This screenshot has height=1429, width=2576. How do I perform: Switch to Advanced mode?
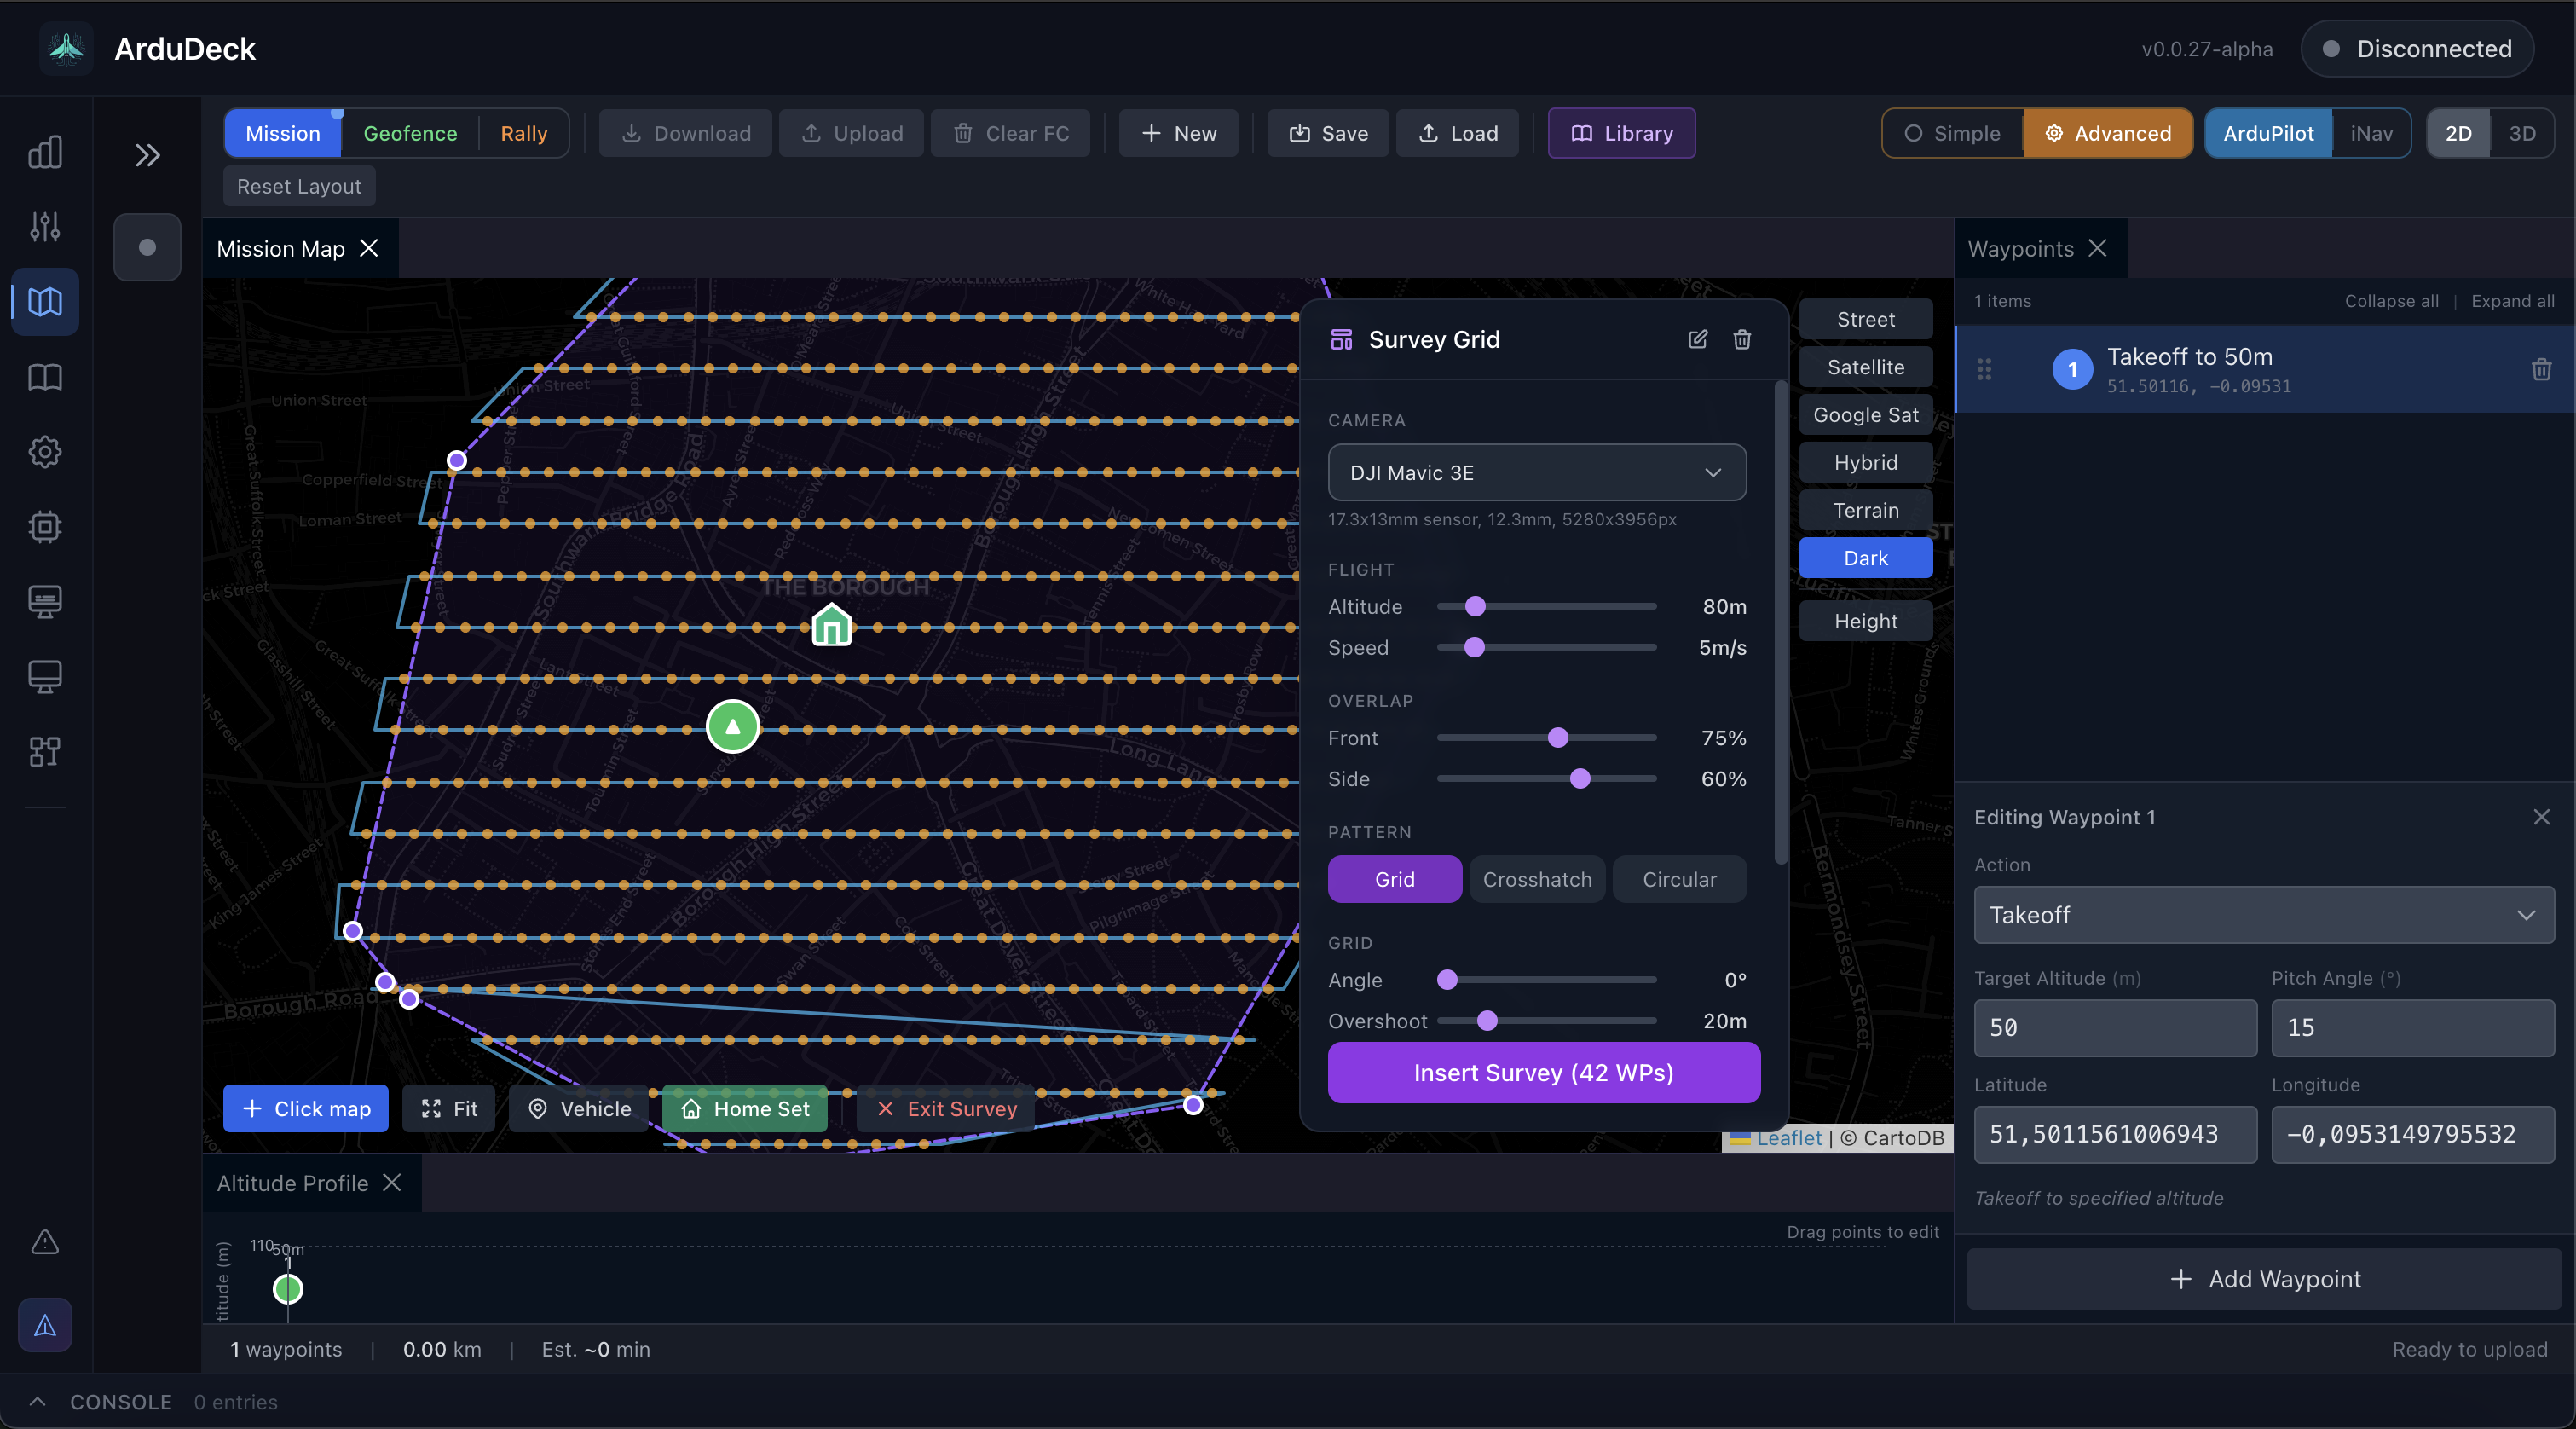click(x=2108, y=133)
